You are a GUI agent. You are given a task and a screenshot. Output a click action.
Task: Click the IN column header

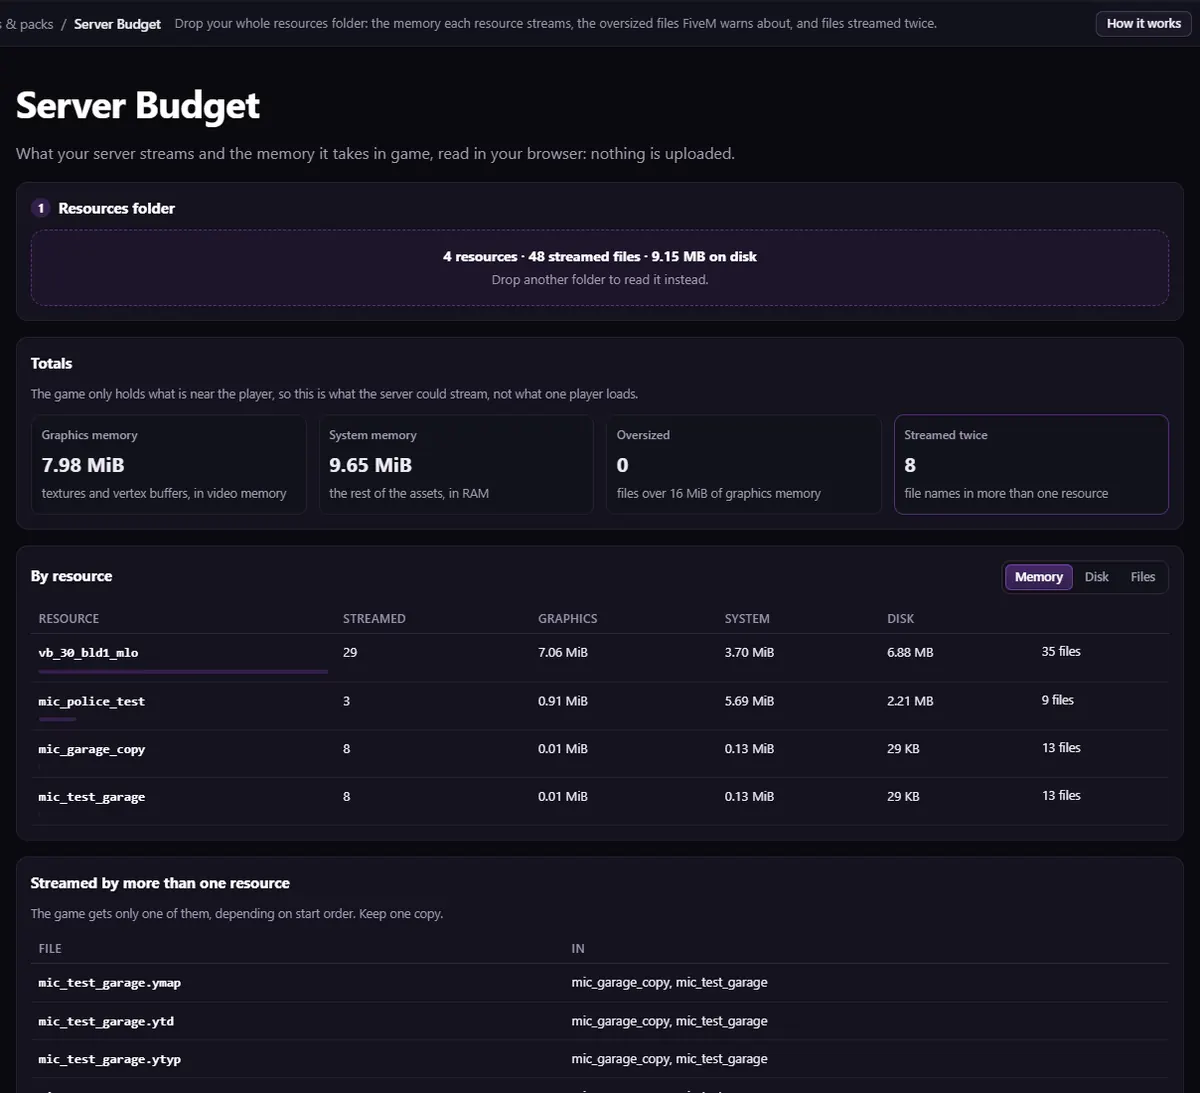[578, 949]
